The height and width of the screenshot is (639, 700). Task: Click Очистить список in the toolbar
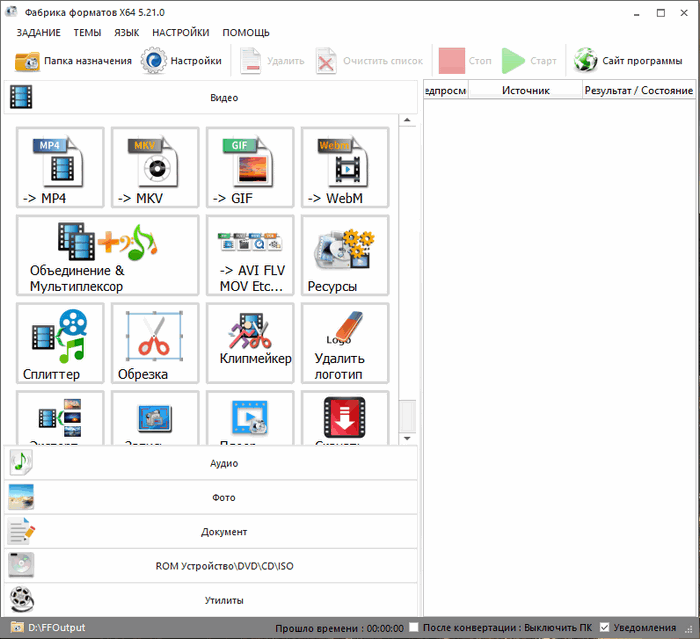pos(369,61)
